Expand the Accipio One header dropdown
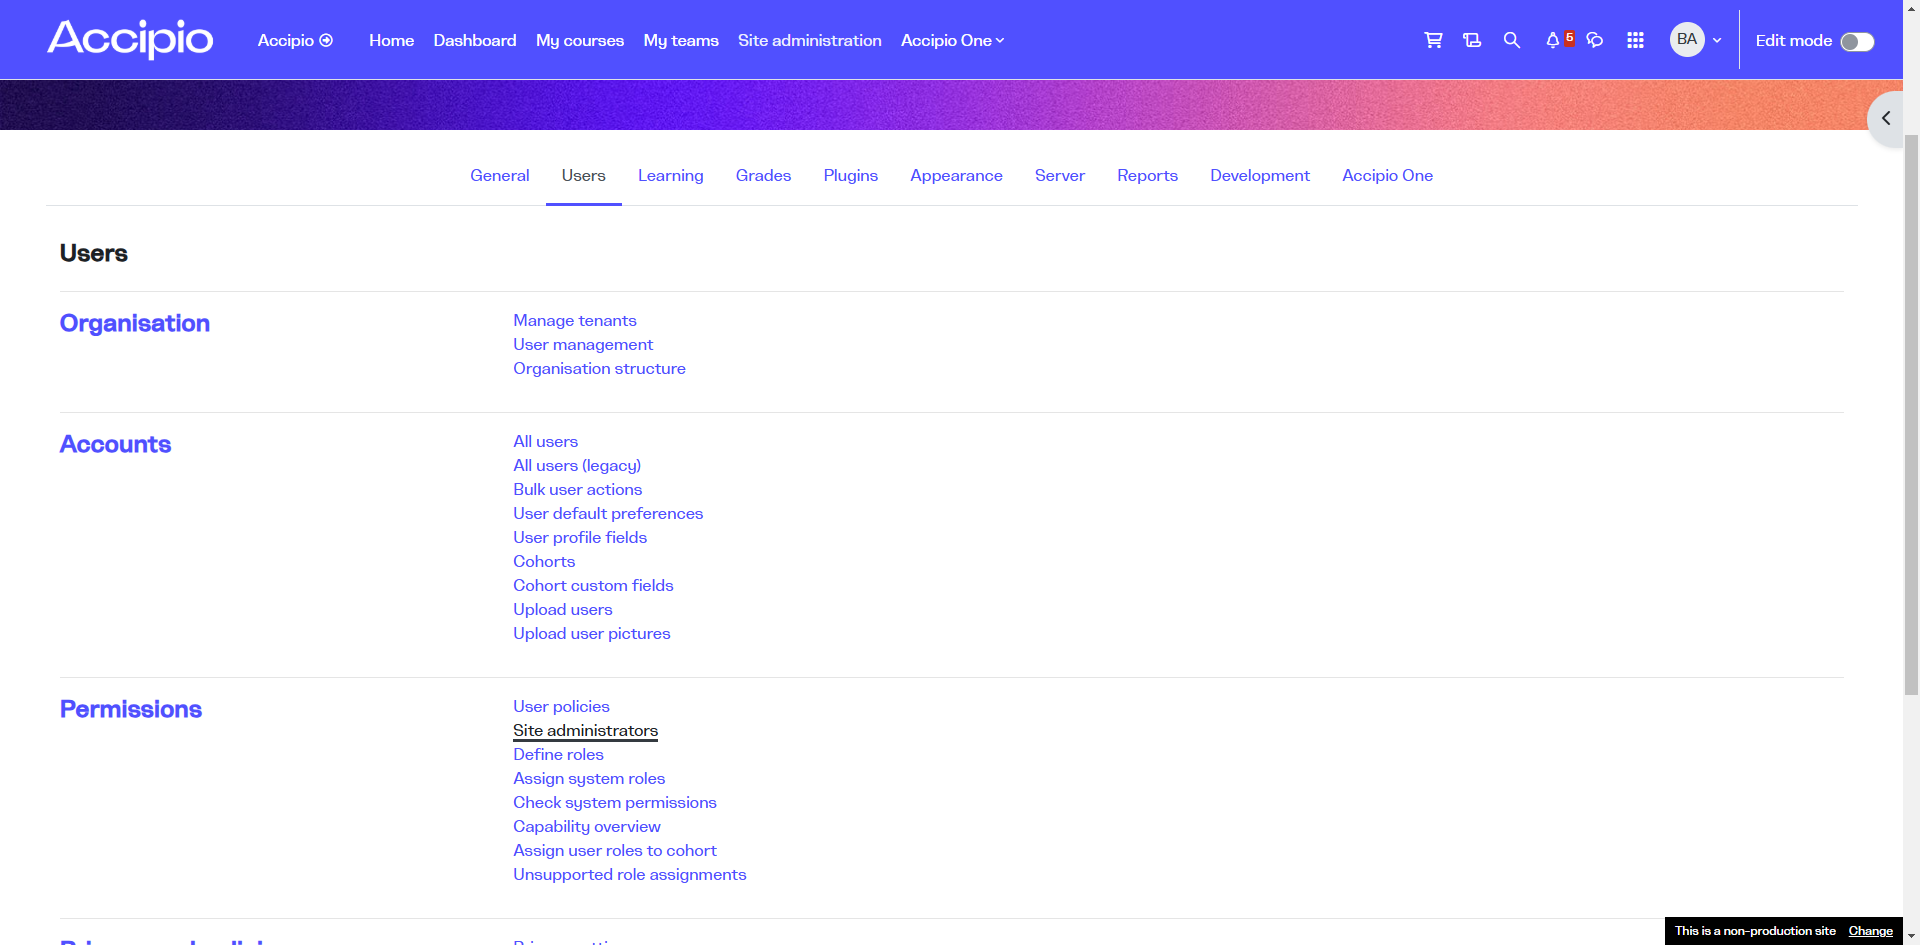 tap(953, 40)
